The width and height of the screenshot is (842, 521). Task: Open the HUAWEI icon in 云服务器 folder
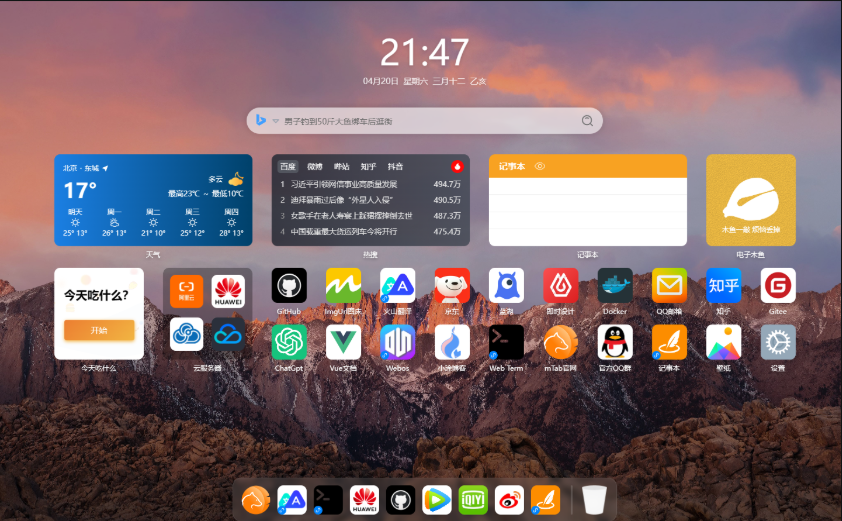click(228, 291)
